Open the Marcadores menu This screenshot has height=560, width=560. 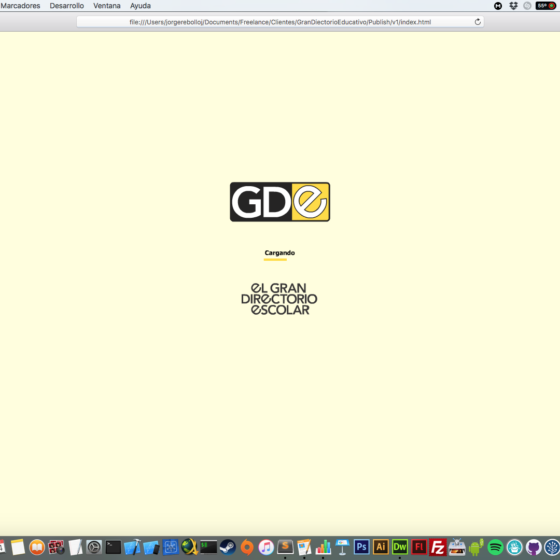(x=20, y=6)
